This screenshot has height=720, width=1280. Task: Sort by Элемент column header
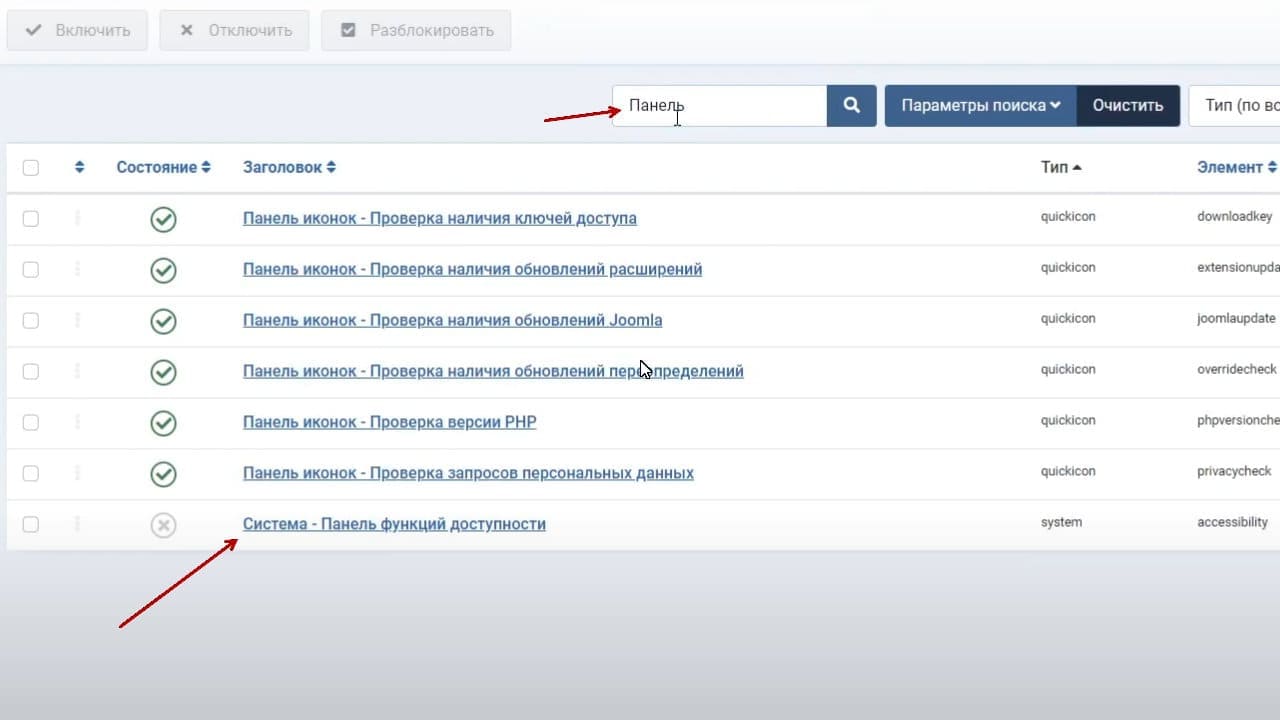click(1237, 167)
